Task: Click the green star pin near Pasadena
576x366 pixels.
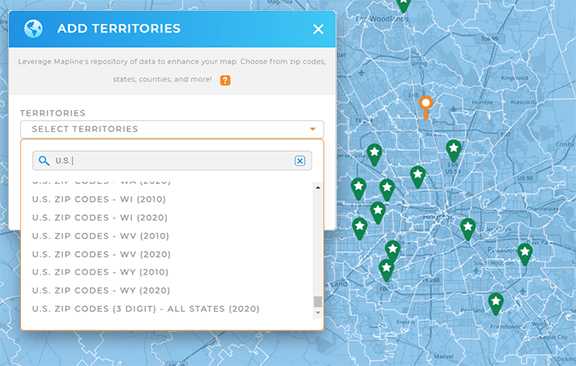Action: [x=525, y=254]
